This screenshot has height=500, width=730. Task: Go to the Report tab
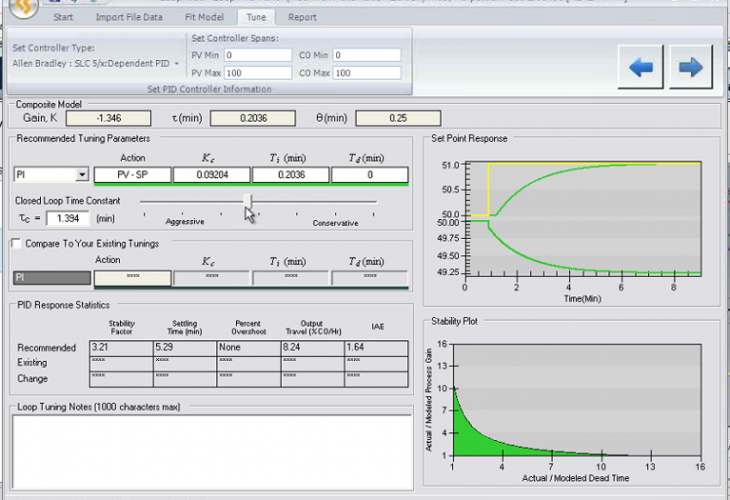tap(302, 17)
